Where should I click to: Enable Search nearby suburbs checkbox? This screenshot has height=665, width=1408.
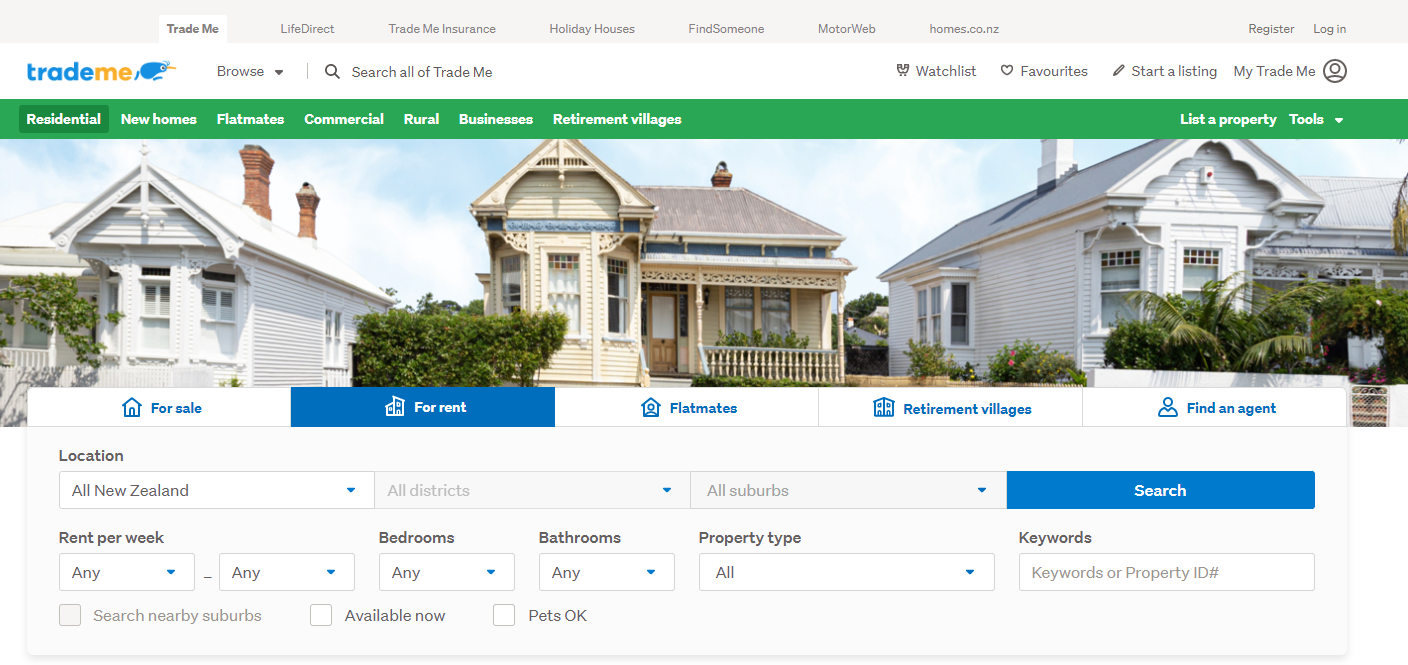pos(70,615)
